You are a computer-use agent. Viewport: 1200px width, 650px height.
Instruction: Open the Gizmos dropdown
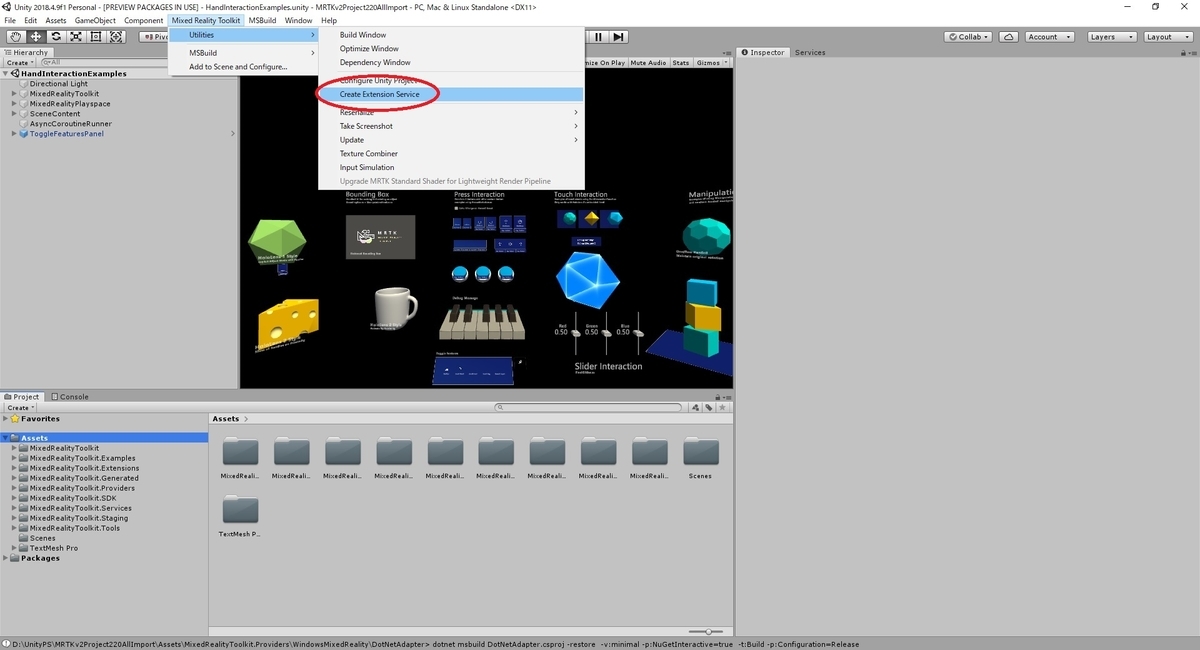710,62
